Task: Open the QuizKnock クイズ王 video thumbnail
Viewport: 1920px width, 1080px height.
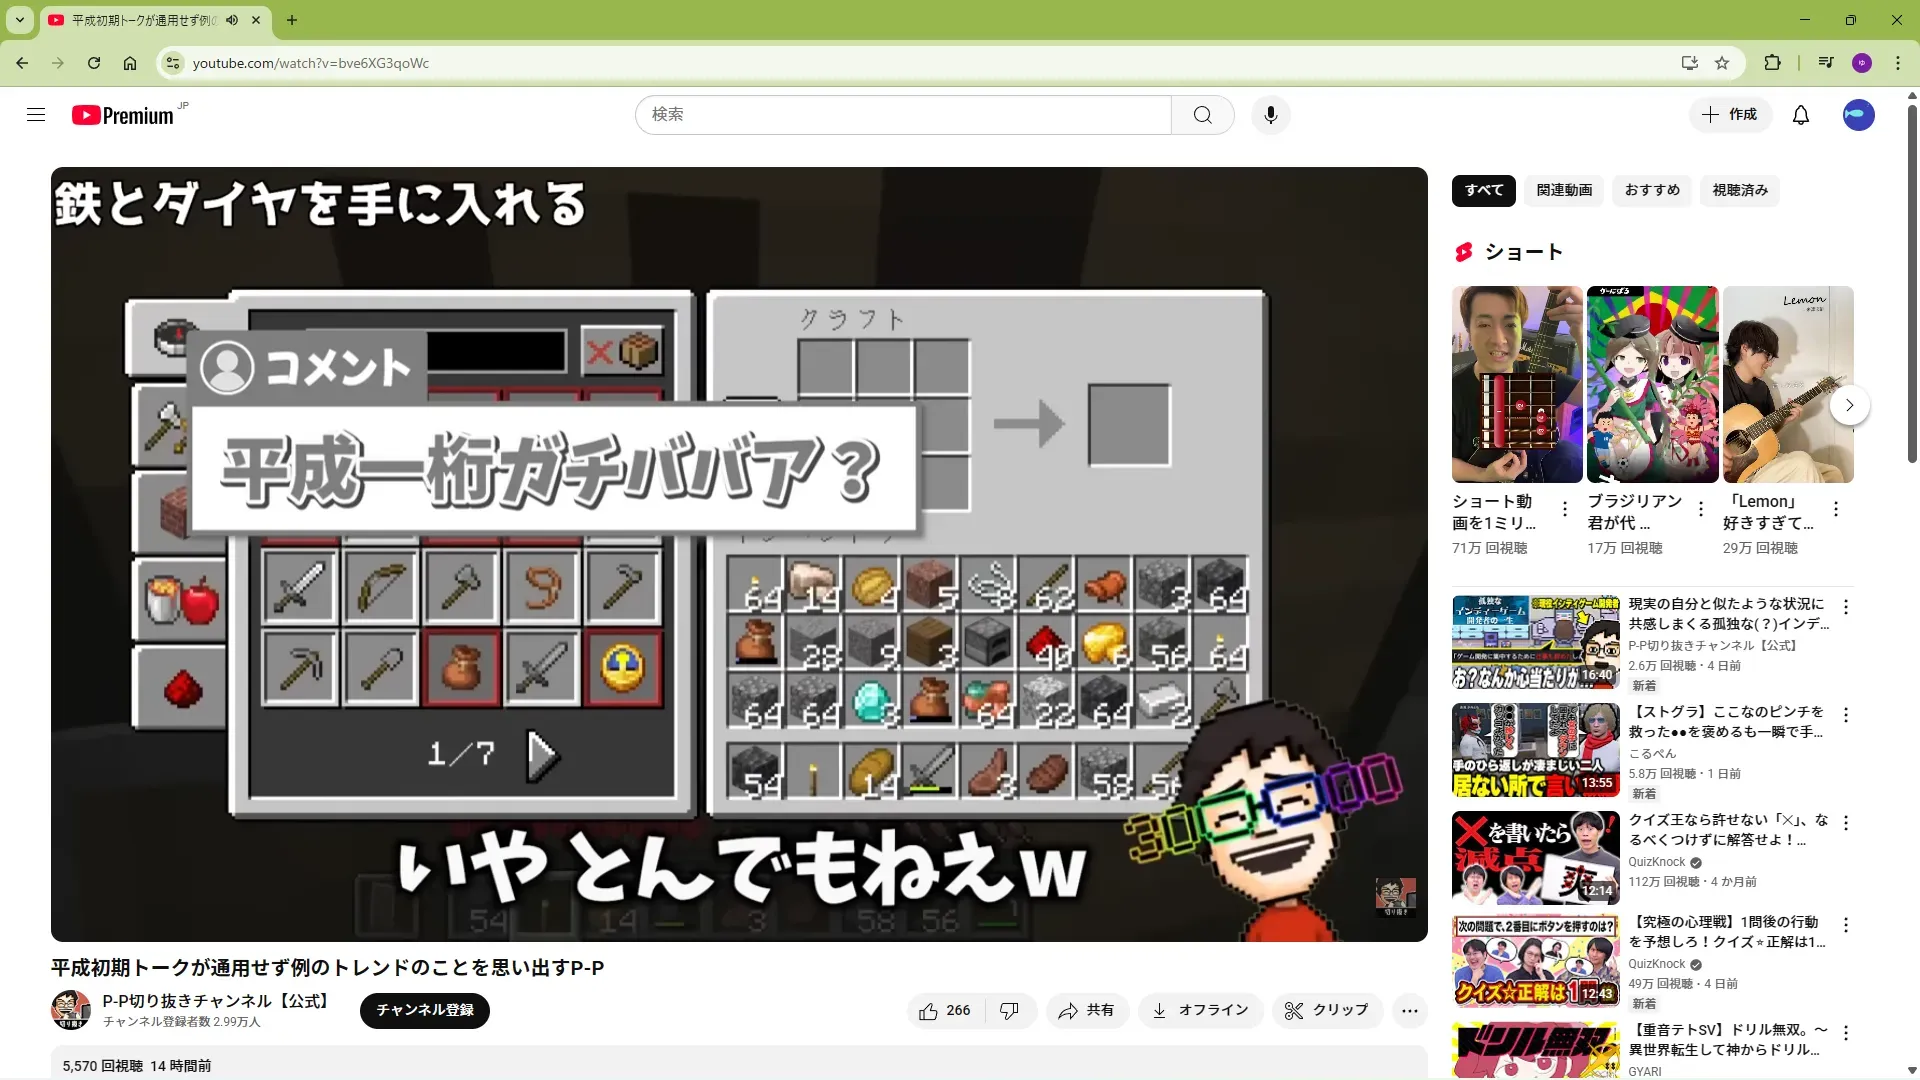Action: pyautogui.click(x=1534, y=857)
